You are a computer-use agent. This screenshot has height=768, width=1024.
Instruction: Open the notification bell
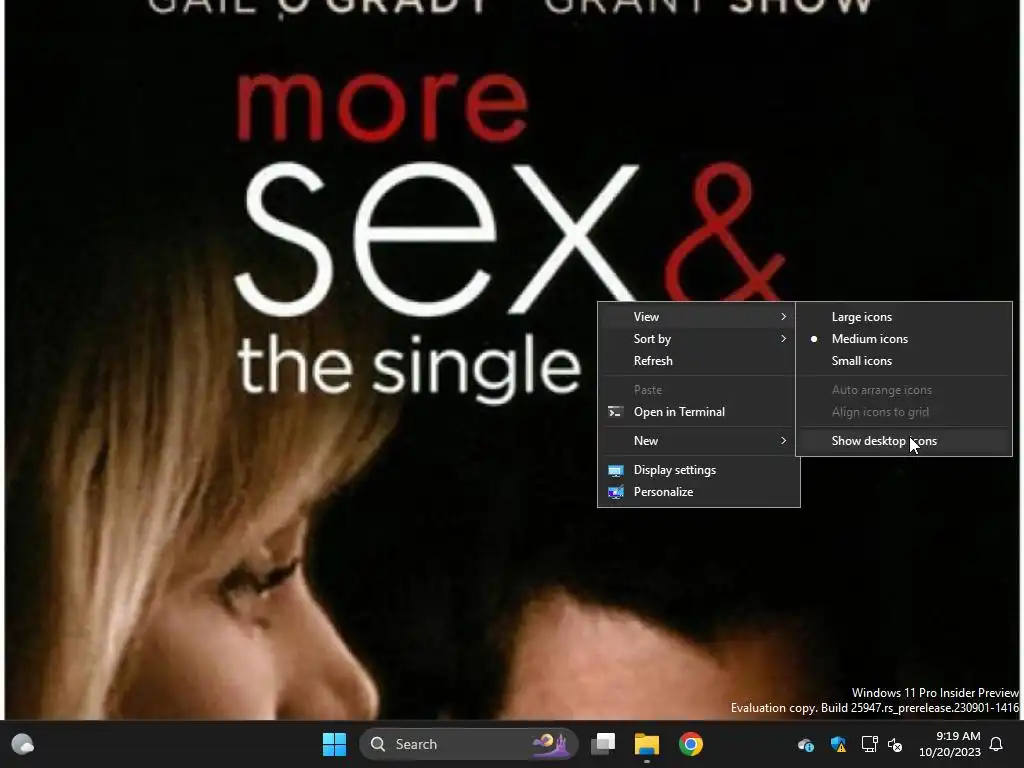click(997, 744)
